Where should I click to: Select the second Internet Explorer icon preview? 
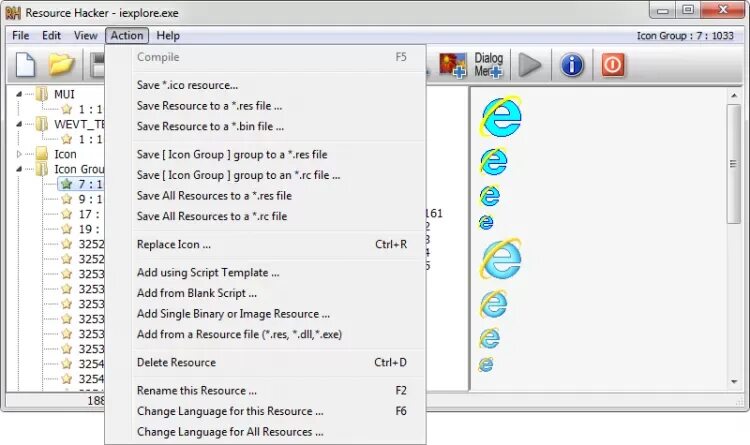click(493, 162)
